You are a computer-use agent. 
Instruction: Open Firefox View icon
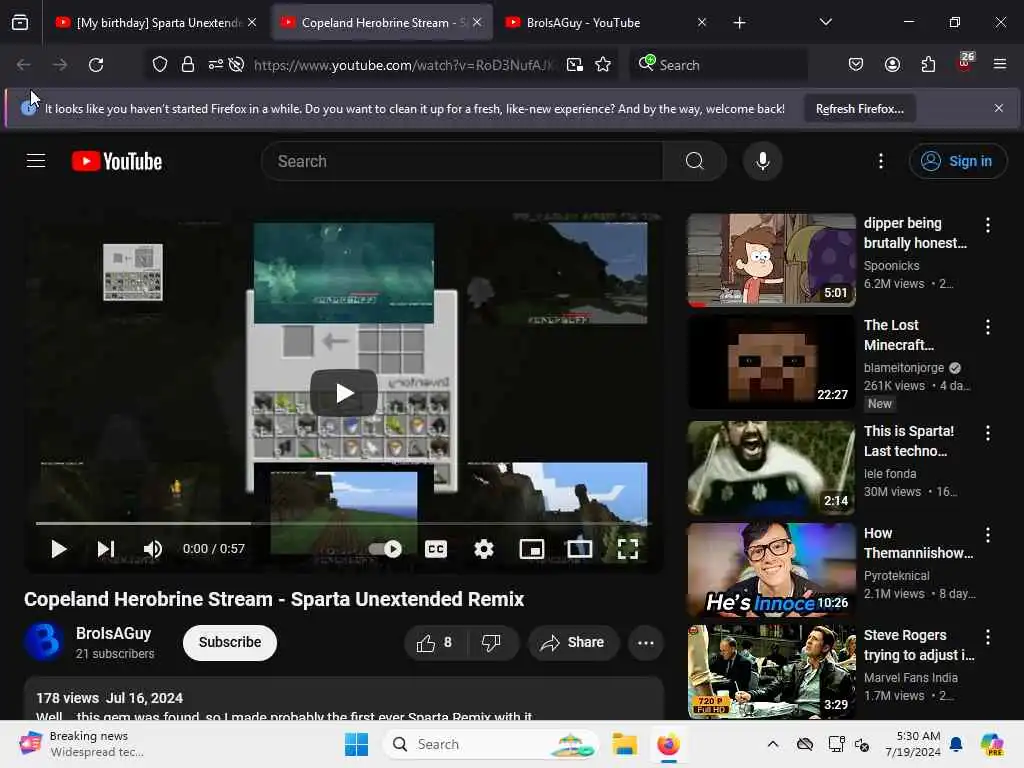pos(20,23)
